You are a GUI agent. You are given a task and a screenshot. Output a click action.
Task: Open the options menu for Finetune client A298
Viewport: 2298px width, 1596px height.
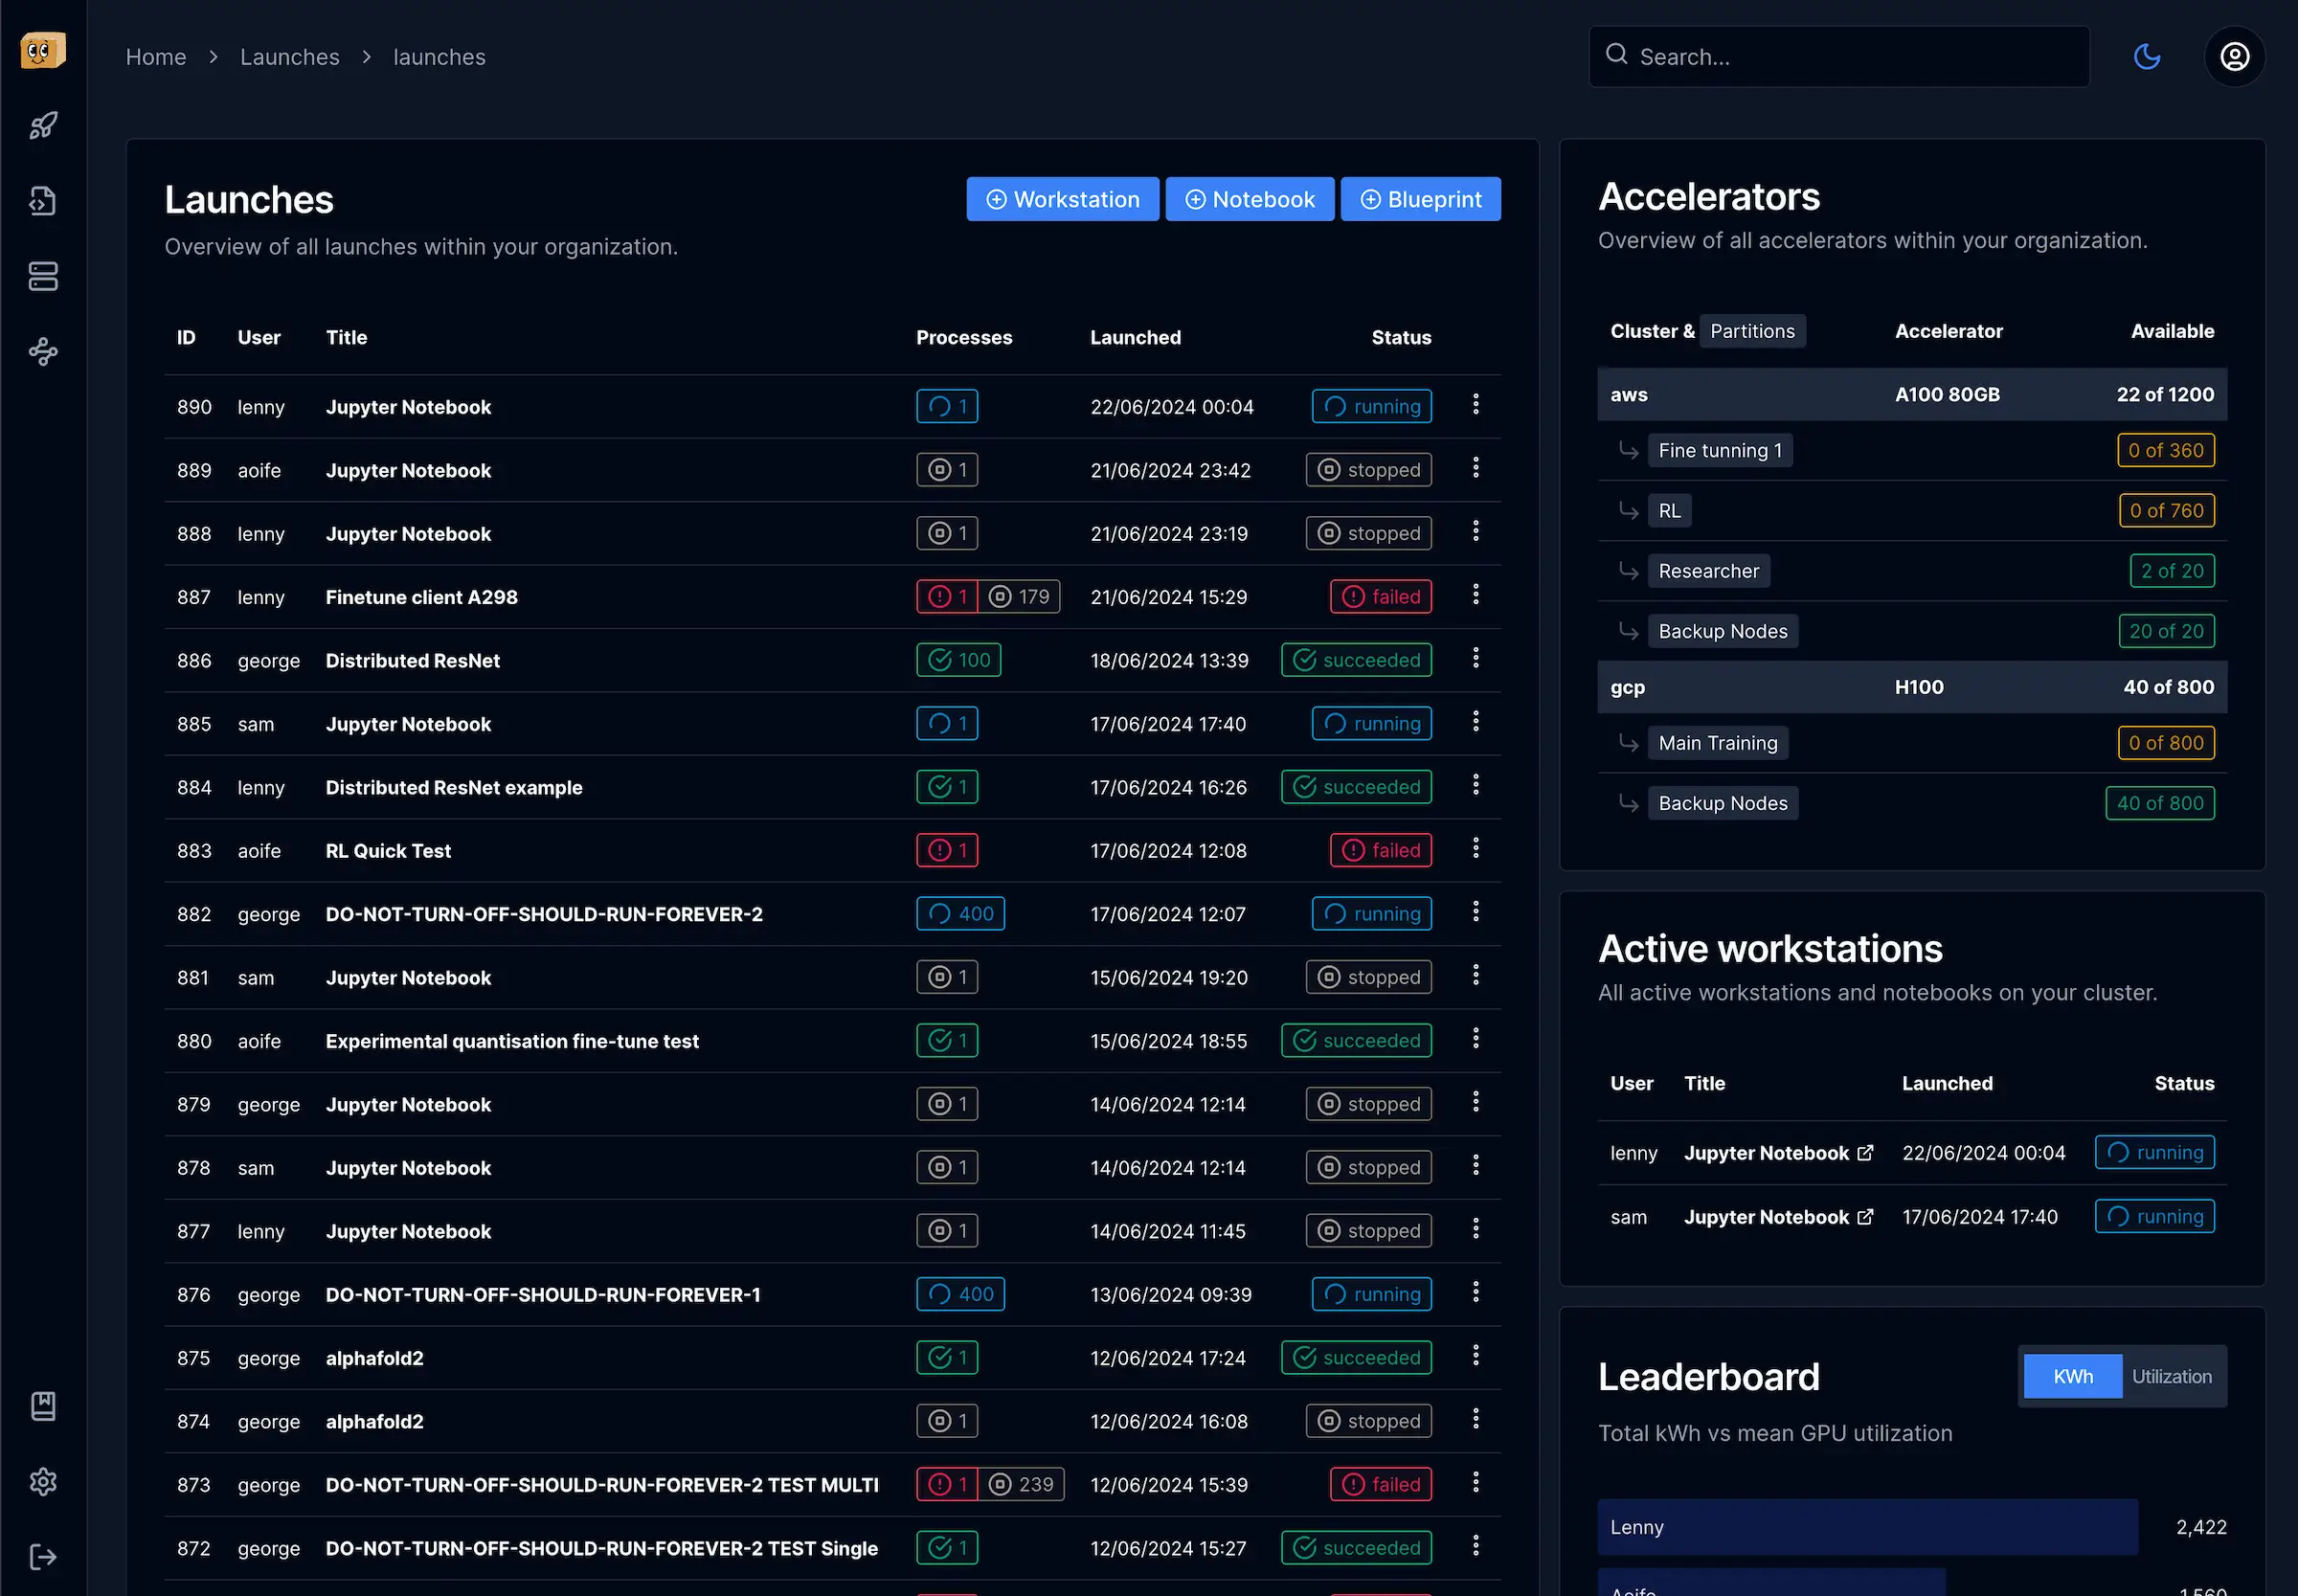1476,595
